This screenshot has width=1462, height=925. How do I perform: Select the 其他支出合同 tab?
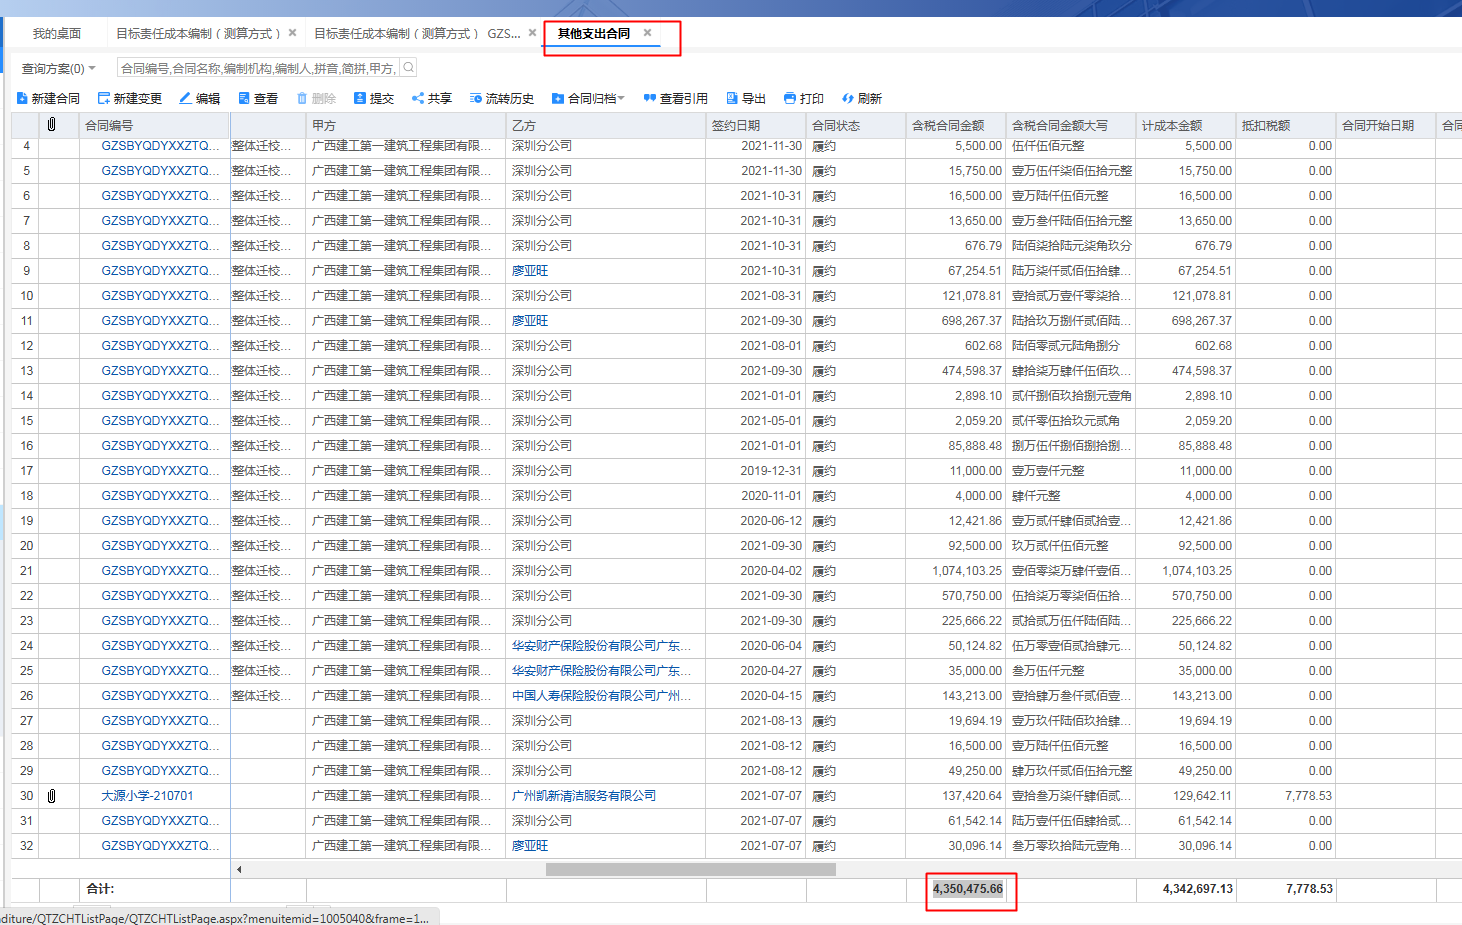click(594, 33)
